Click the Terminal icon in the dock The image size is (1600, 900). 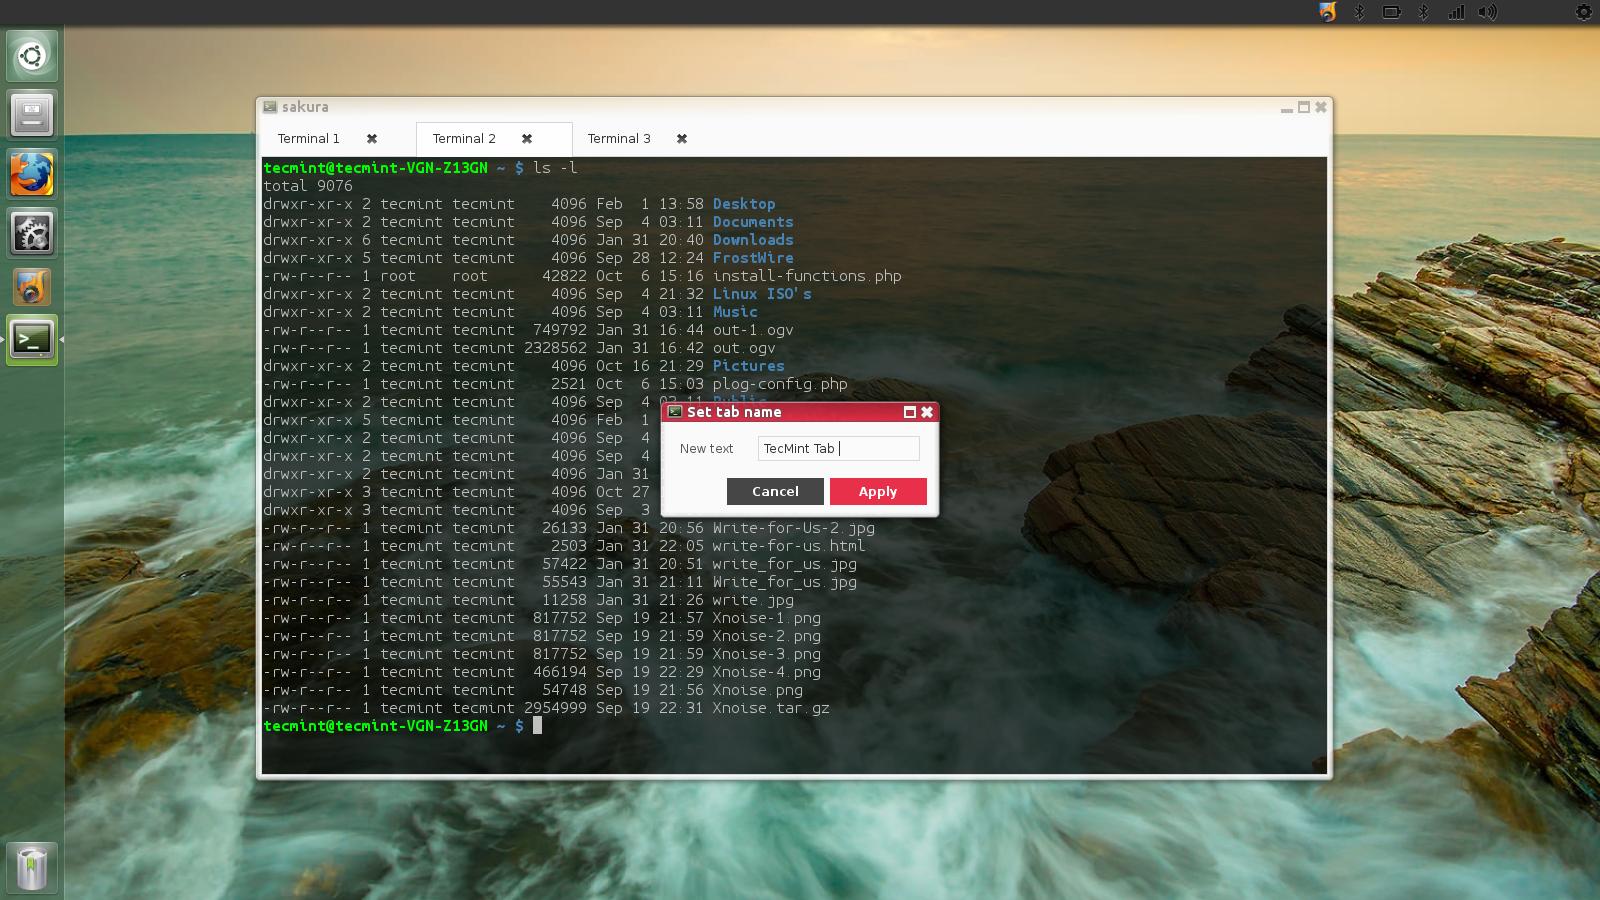pyautogui.click(x=32, y=340)
